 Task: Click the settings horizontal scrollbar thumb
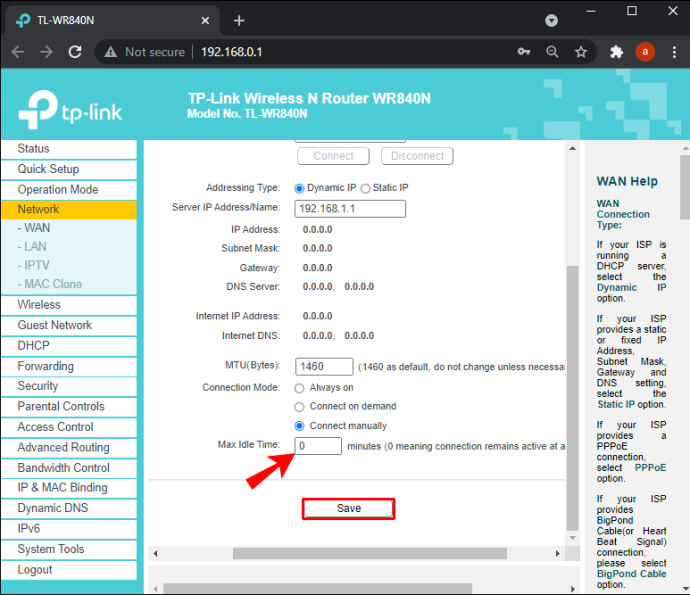370,553
